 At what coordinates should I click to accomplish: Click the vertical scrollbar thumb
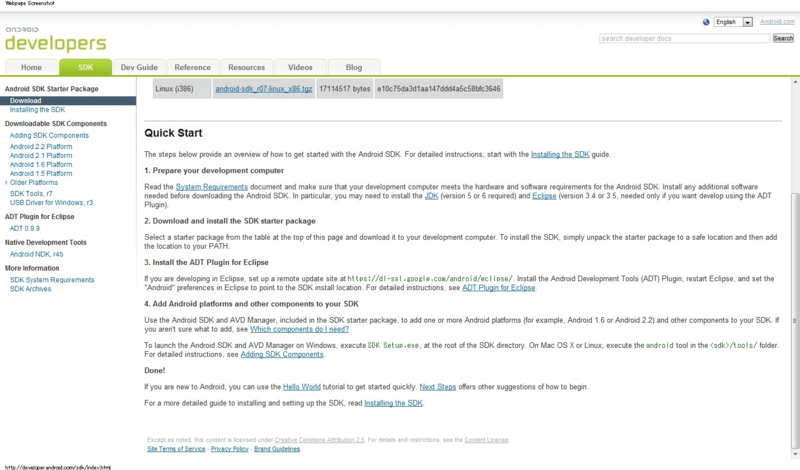[x=795, y=320]
